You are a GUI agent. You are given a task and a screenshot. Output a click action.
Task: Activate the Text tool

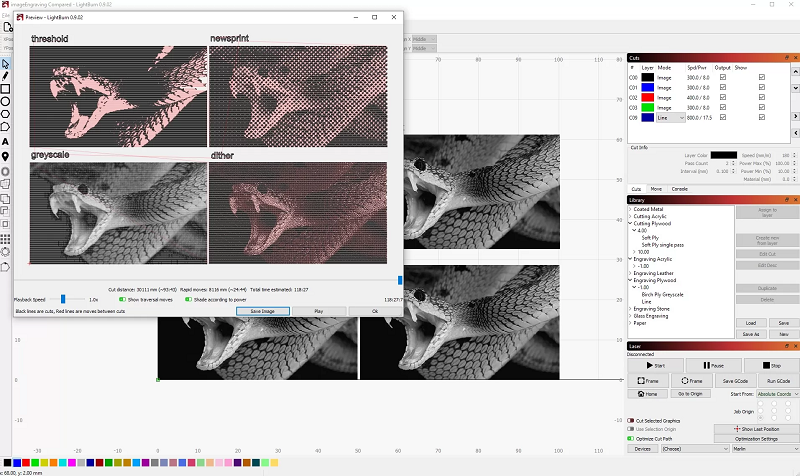(x=6, y=142)
